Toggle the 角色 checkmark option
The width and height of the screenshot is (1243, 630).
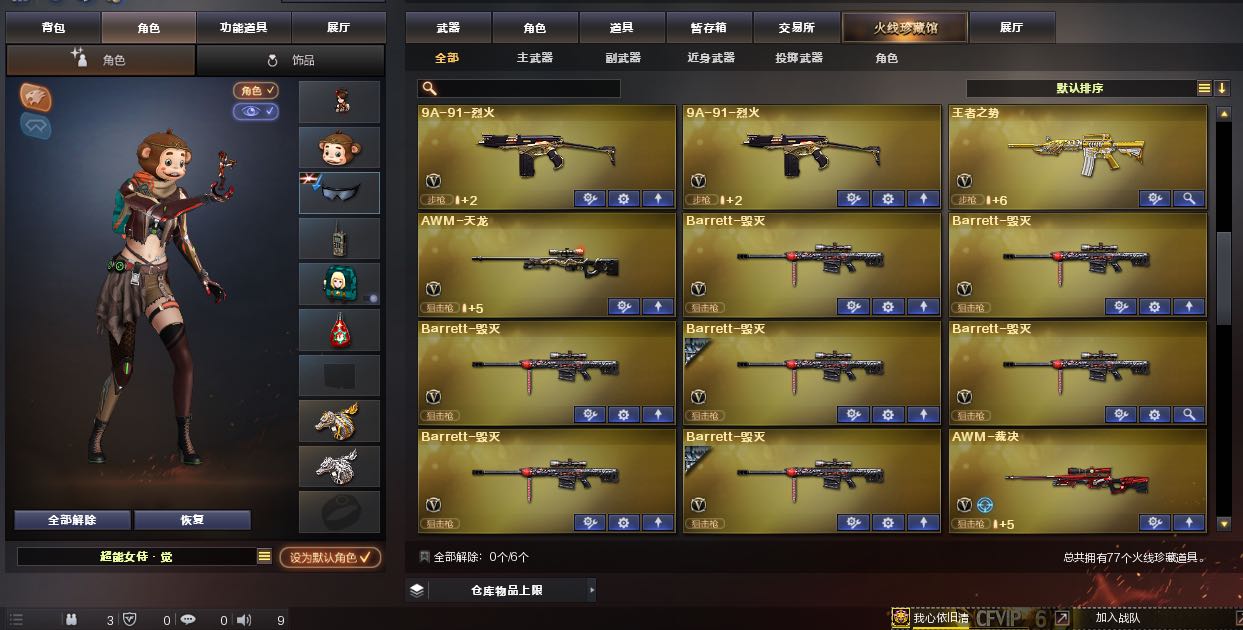256,91
